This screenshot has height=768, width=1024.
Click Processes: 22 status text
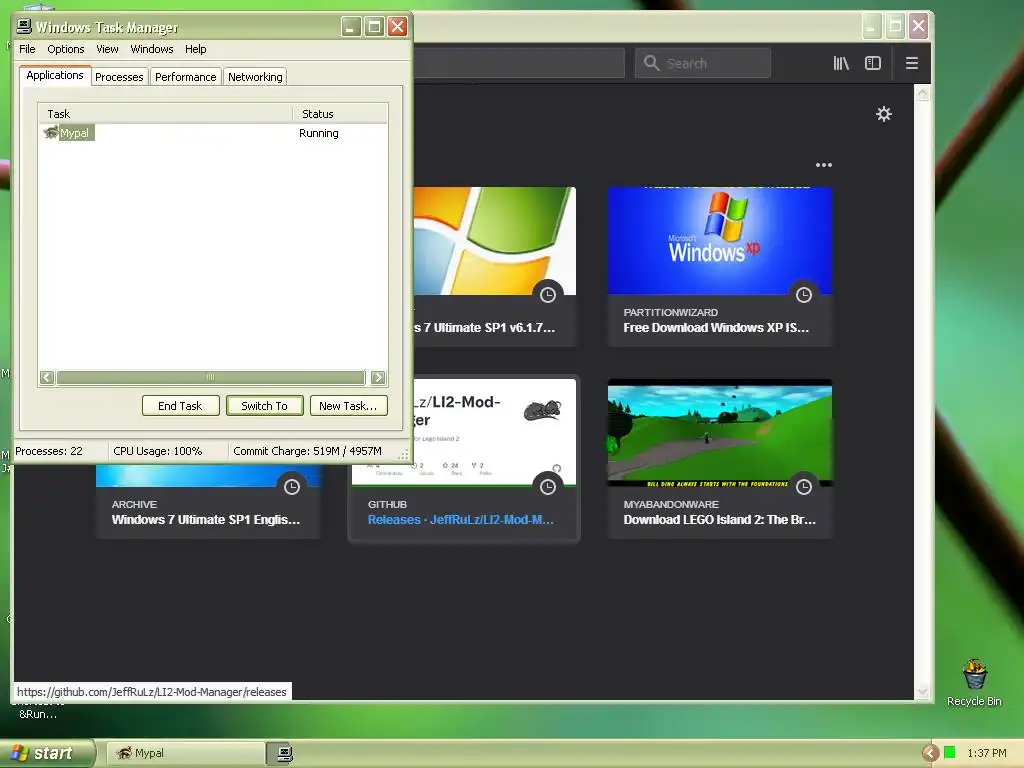pyautogui.click(x=49, y=451)
